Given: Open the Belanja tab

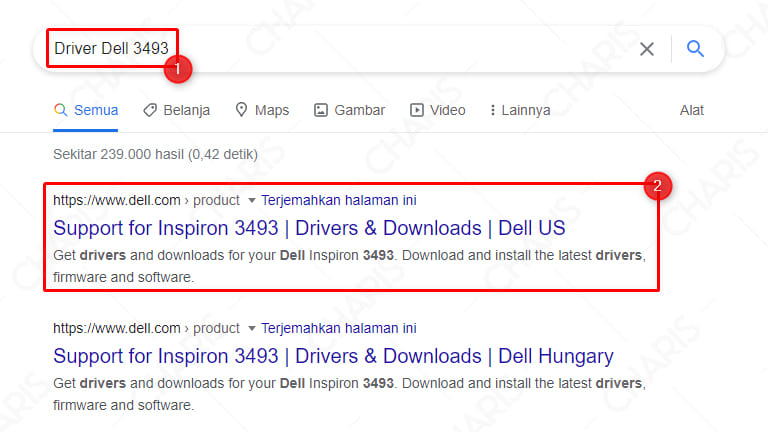Looking at the screenshot, I should coord(176,110).
